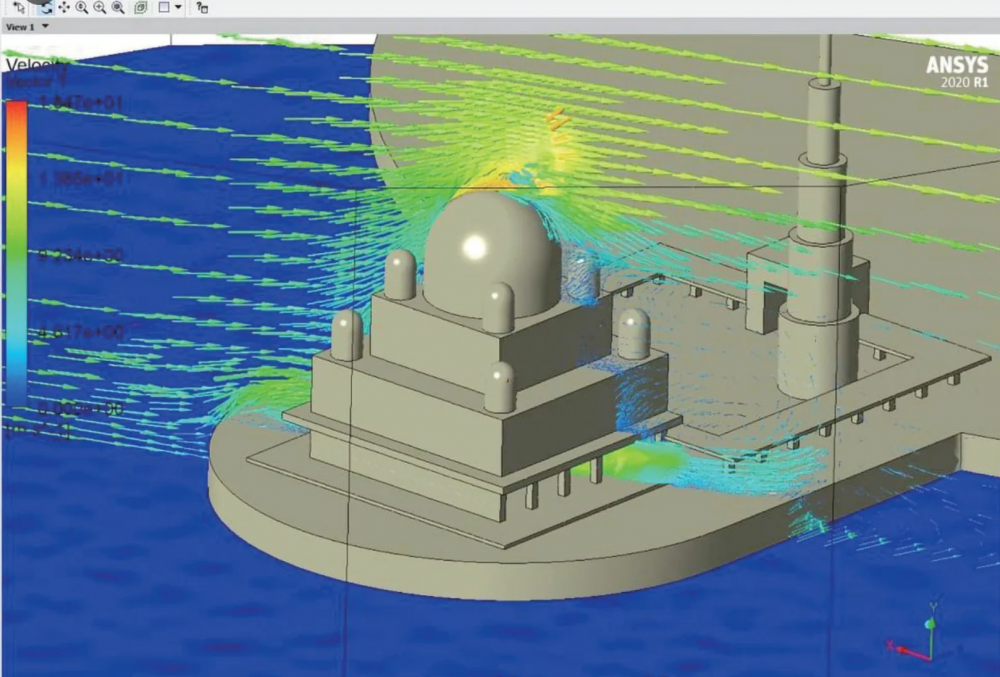Click the ANSYS 2020 R1 logo

(x=956, y=71)
